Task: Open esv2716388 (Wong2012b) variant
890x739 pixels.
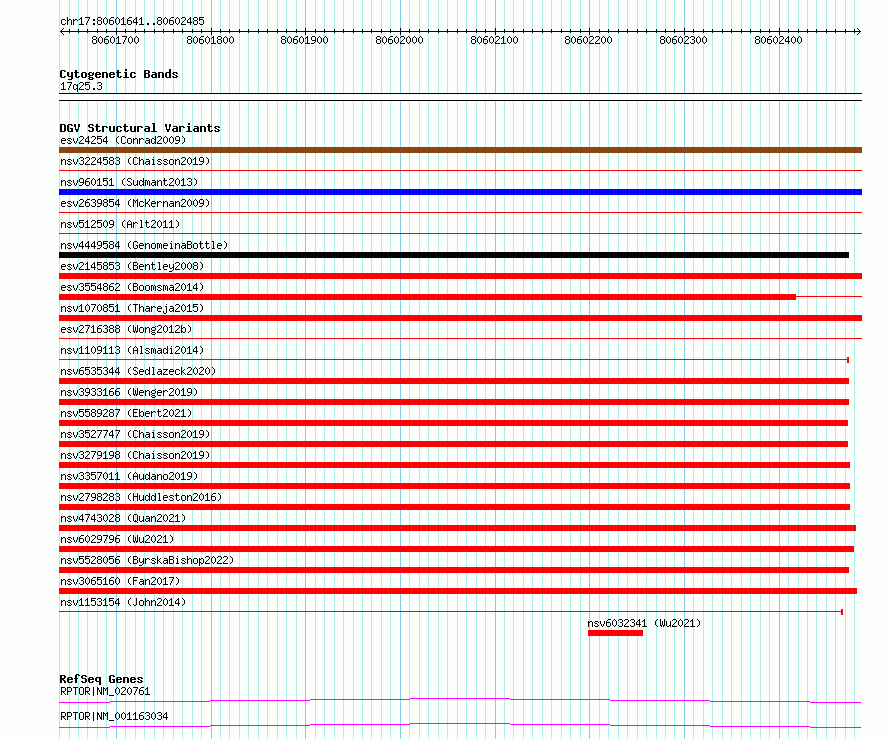Action: 126,329
